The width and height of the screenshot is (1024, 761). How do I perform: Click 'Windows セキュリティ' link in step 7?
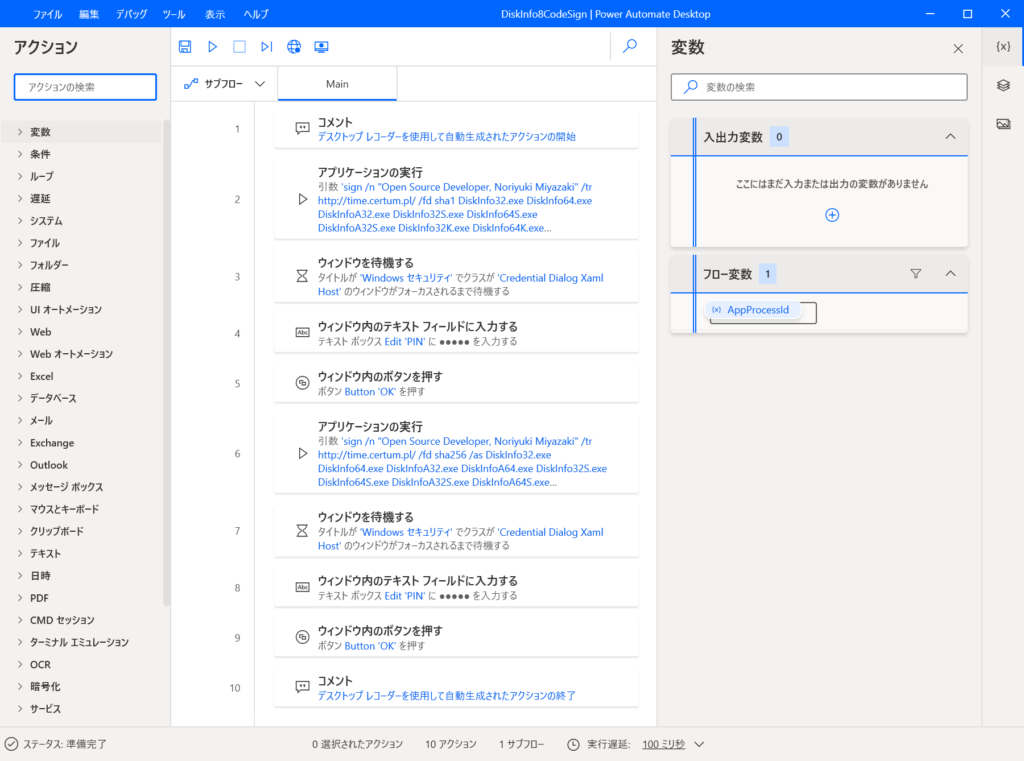pyautogui.click(x=406, y=532)
